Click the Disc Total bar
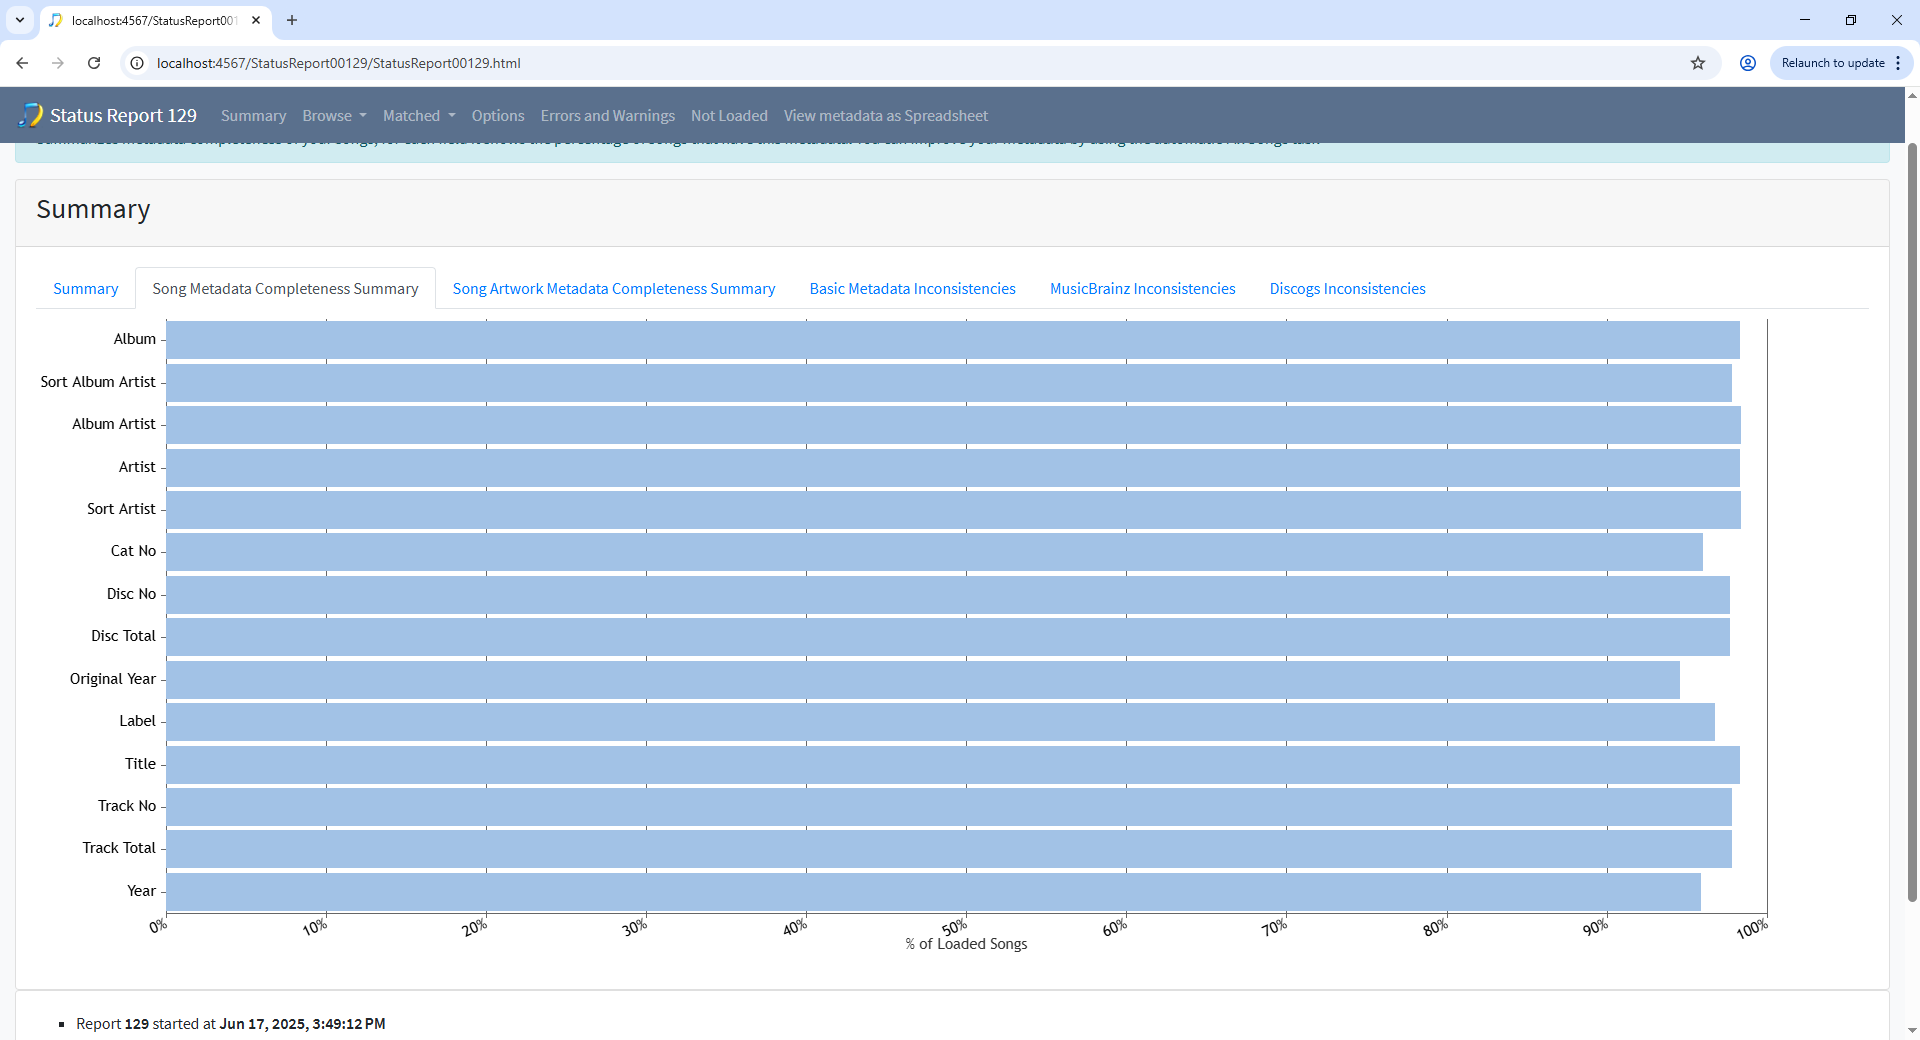 [948, 637]
